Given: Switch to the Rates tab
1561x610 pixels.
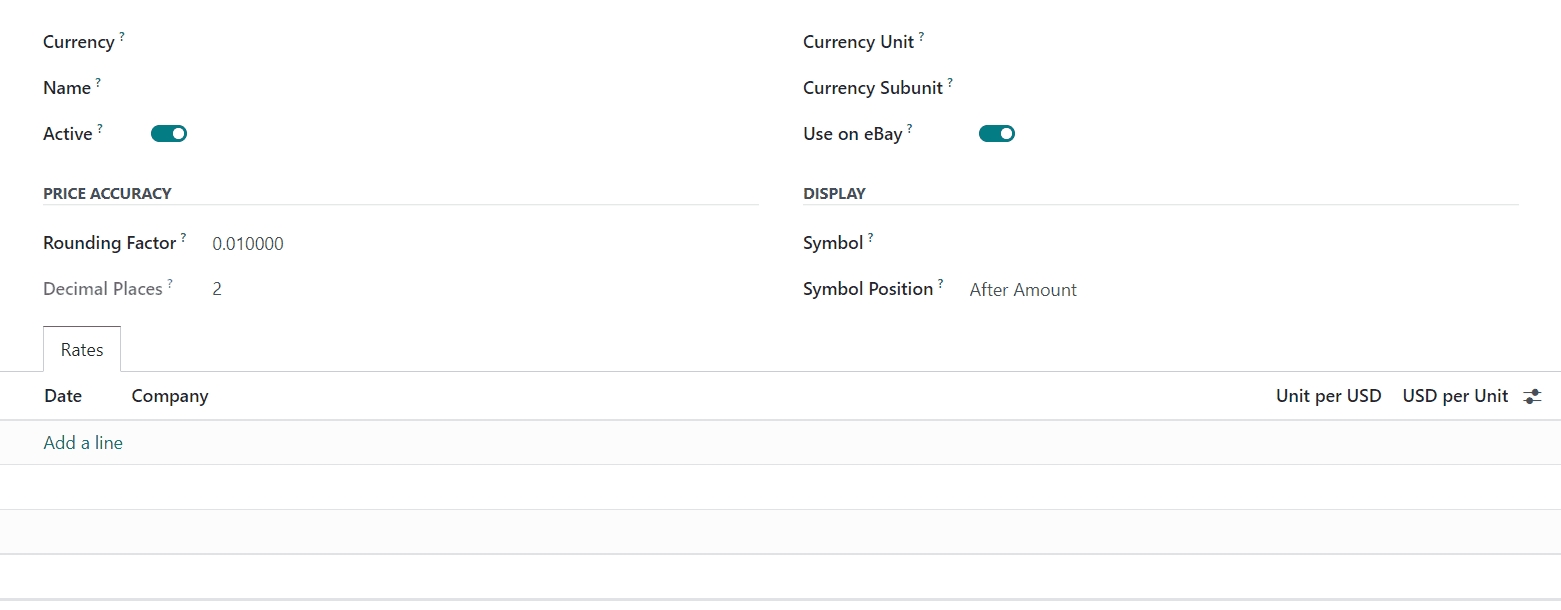Looking at the screenshot, I should point(82,350).
